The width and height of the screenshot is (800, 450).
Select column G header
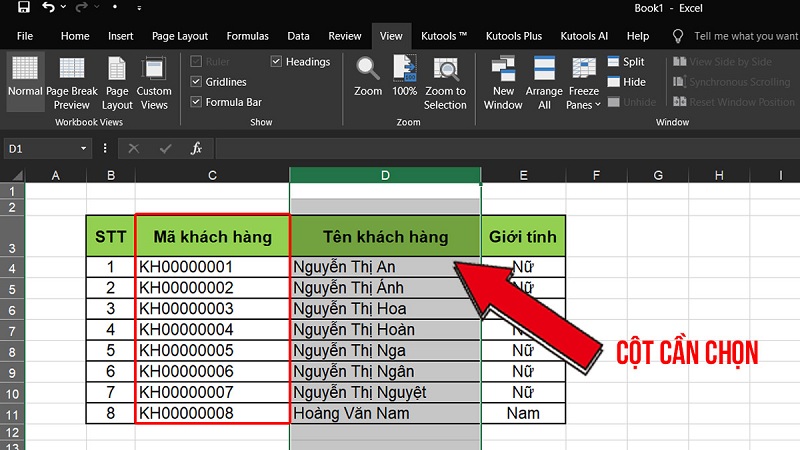click(658, 176)
